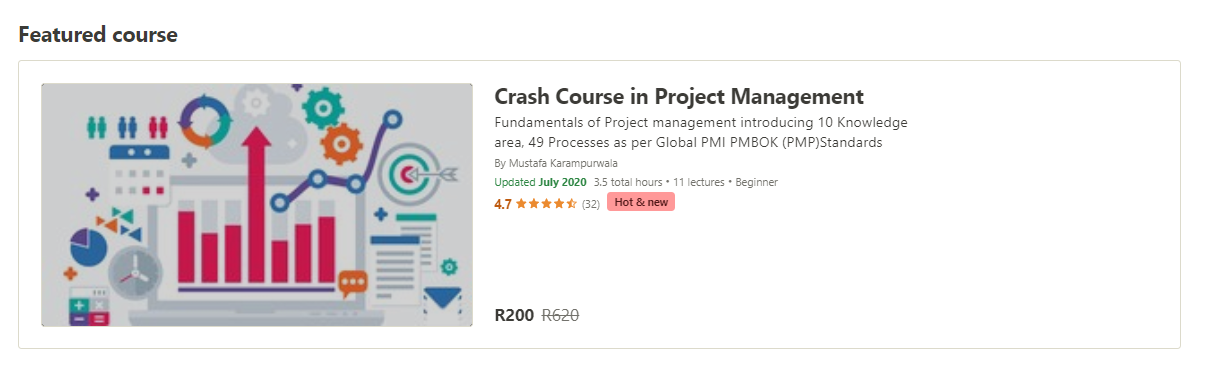Screen dimensions: 1213x384
Task: Click the (32) reviews count
Action: pyautogui.click(x=591, y=204)
